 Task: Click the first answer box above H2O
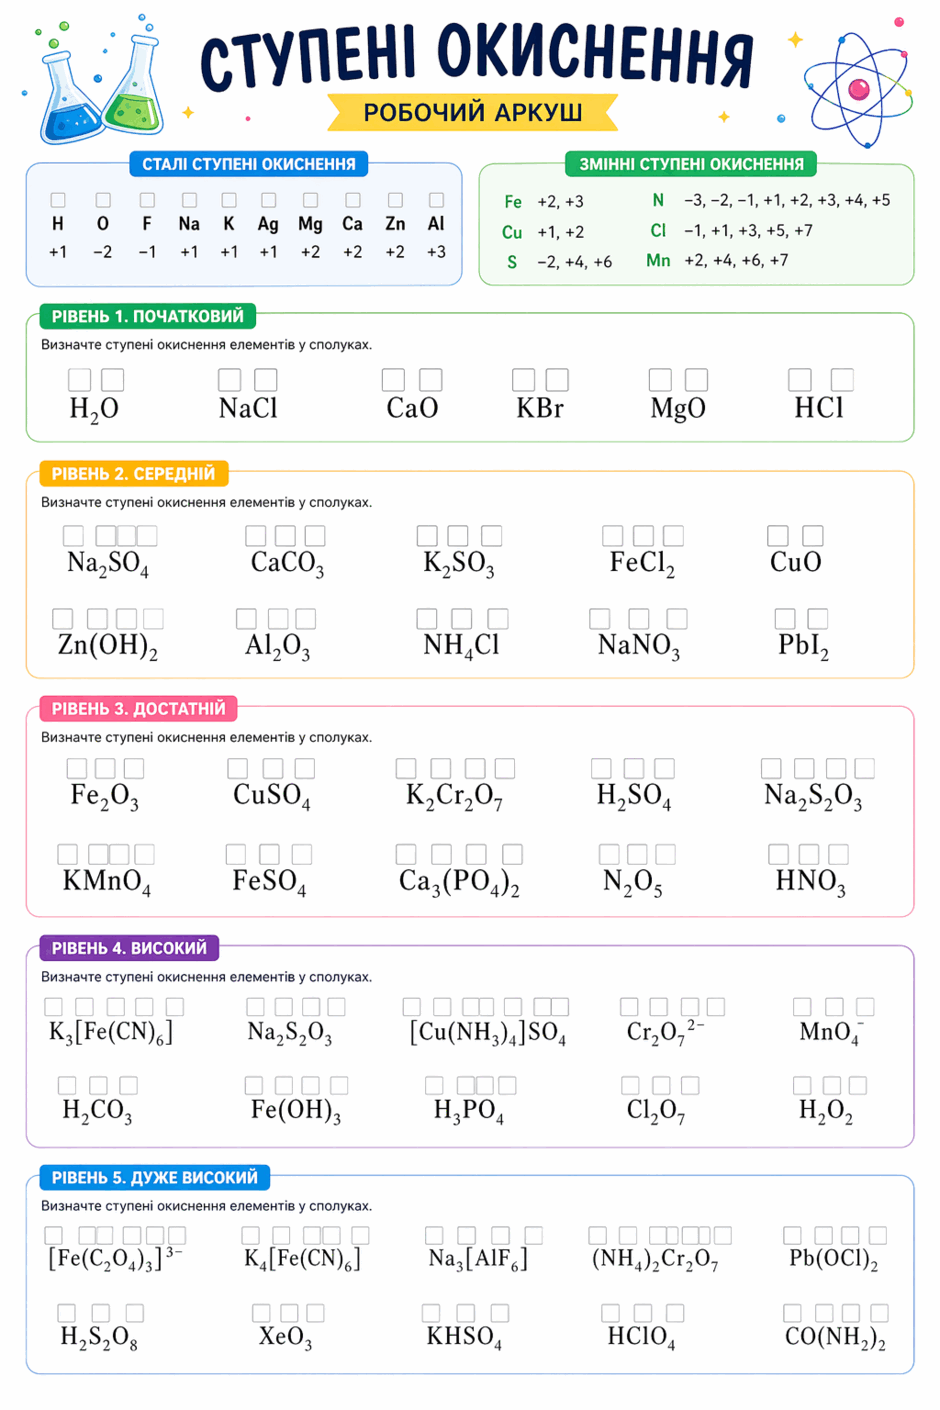tap(79, 380)
